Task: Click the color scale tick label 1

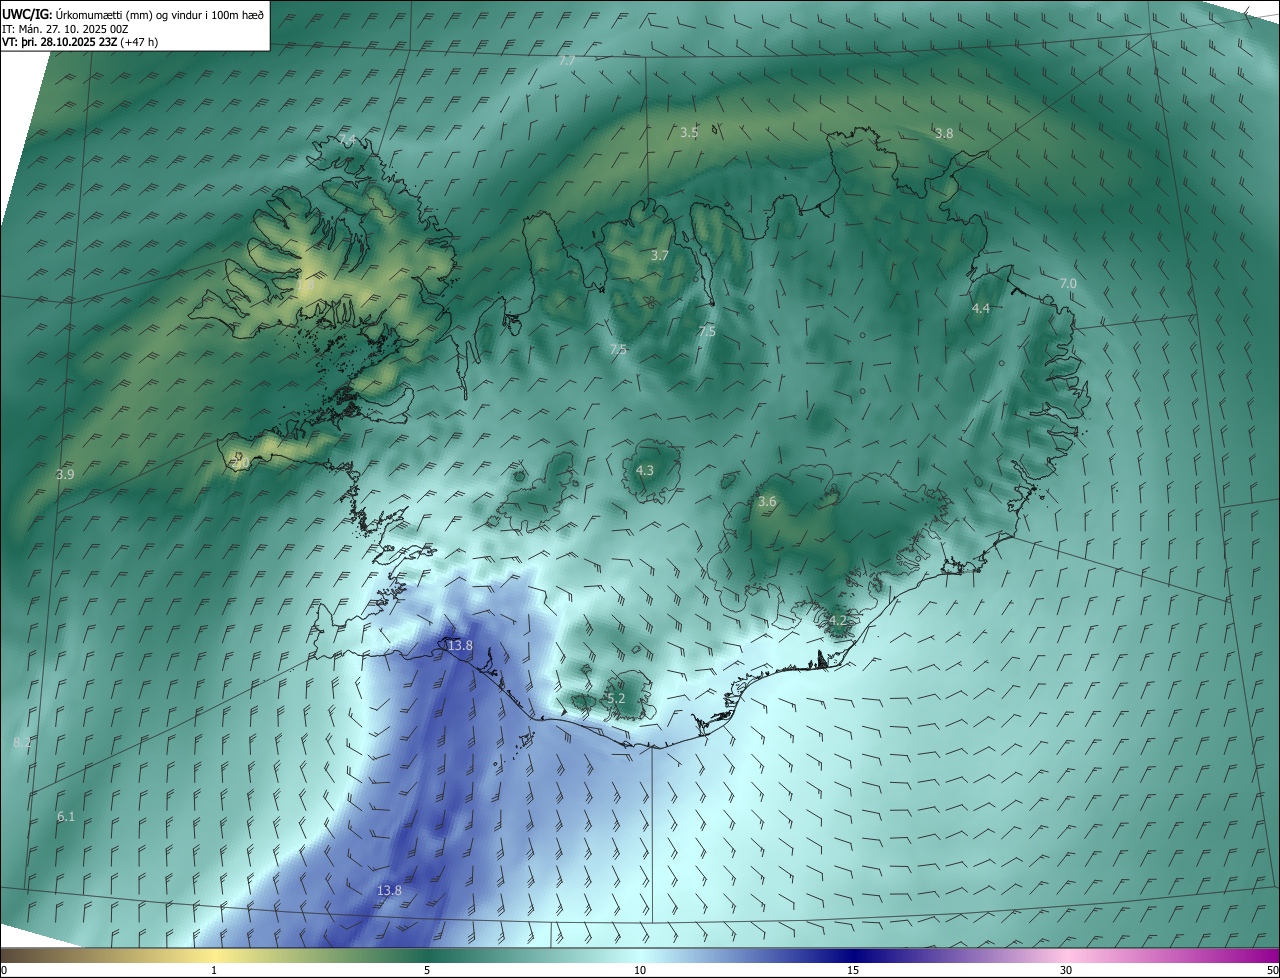Action: [x=214, y=970]
